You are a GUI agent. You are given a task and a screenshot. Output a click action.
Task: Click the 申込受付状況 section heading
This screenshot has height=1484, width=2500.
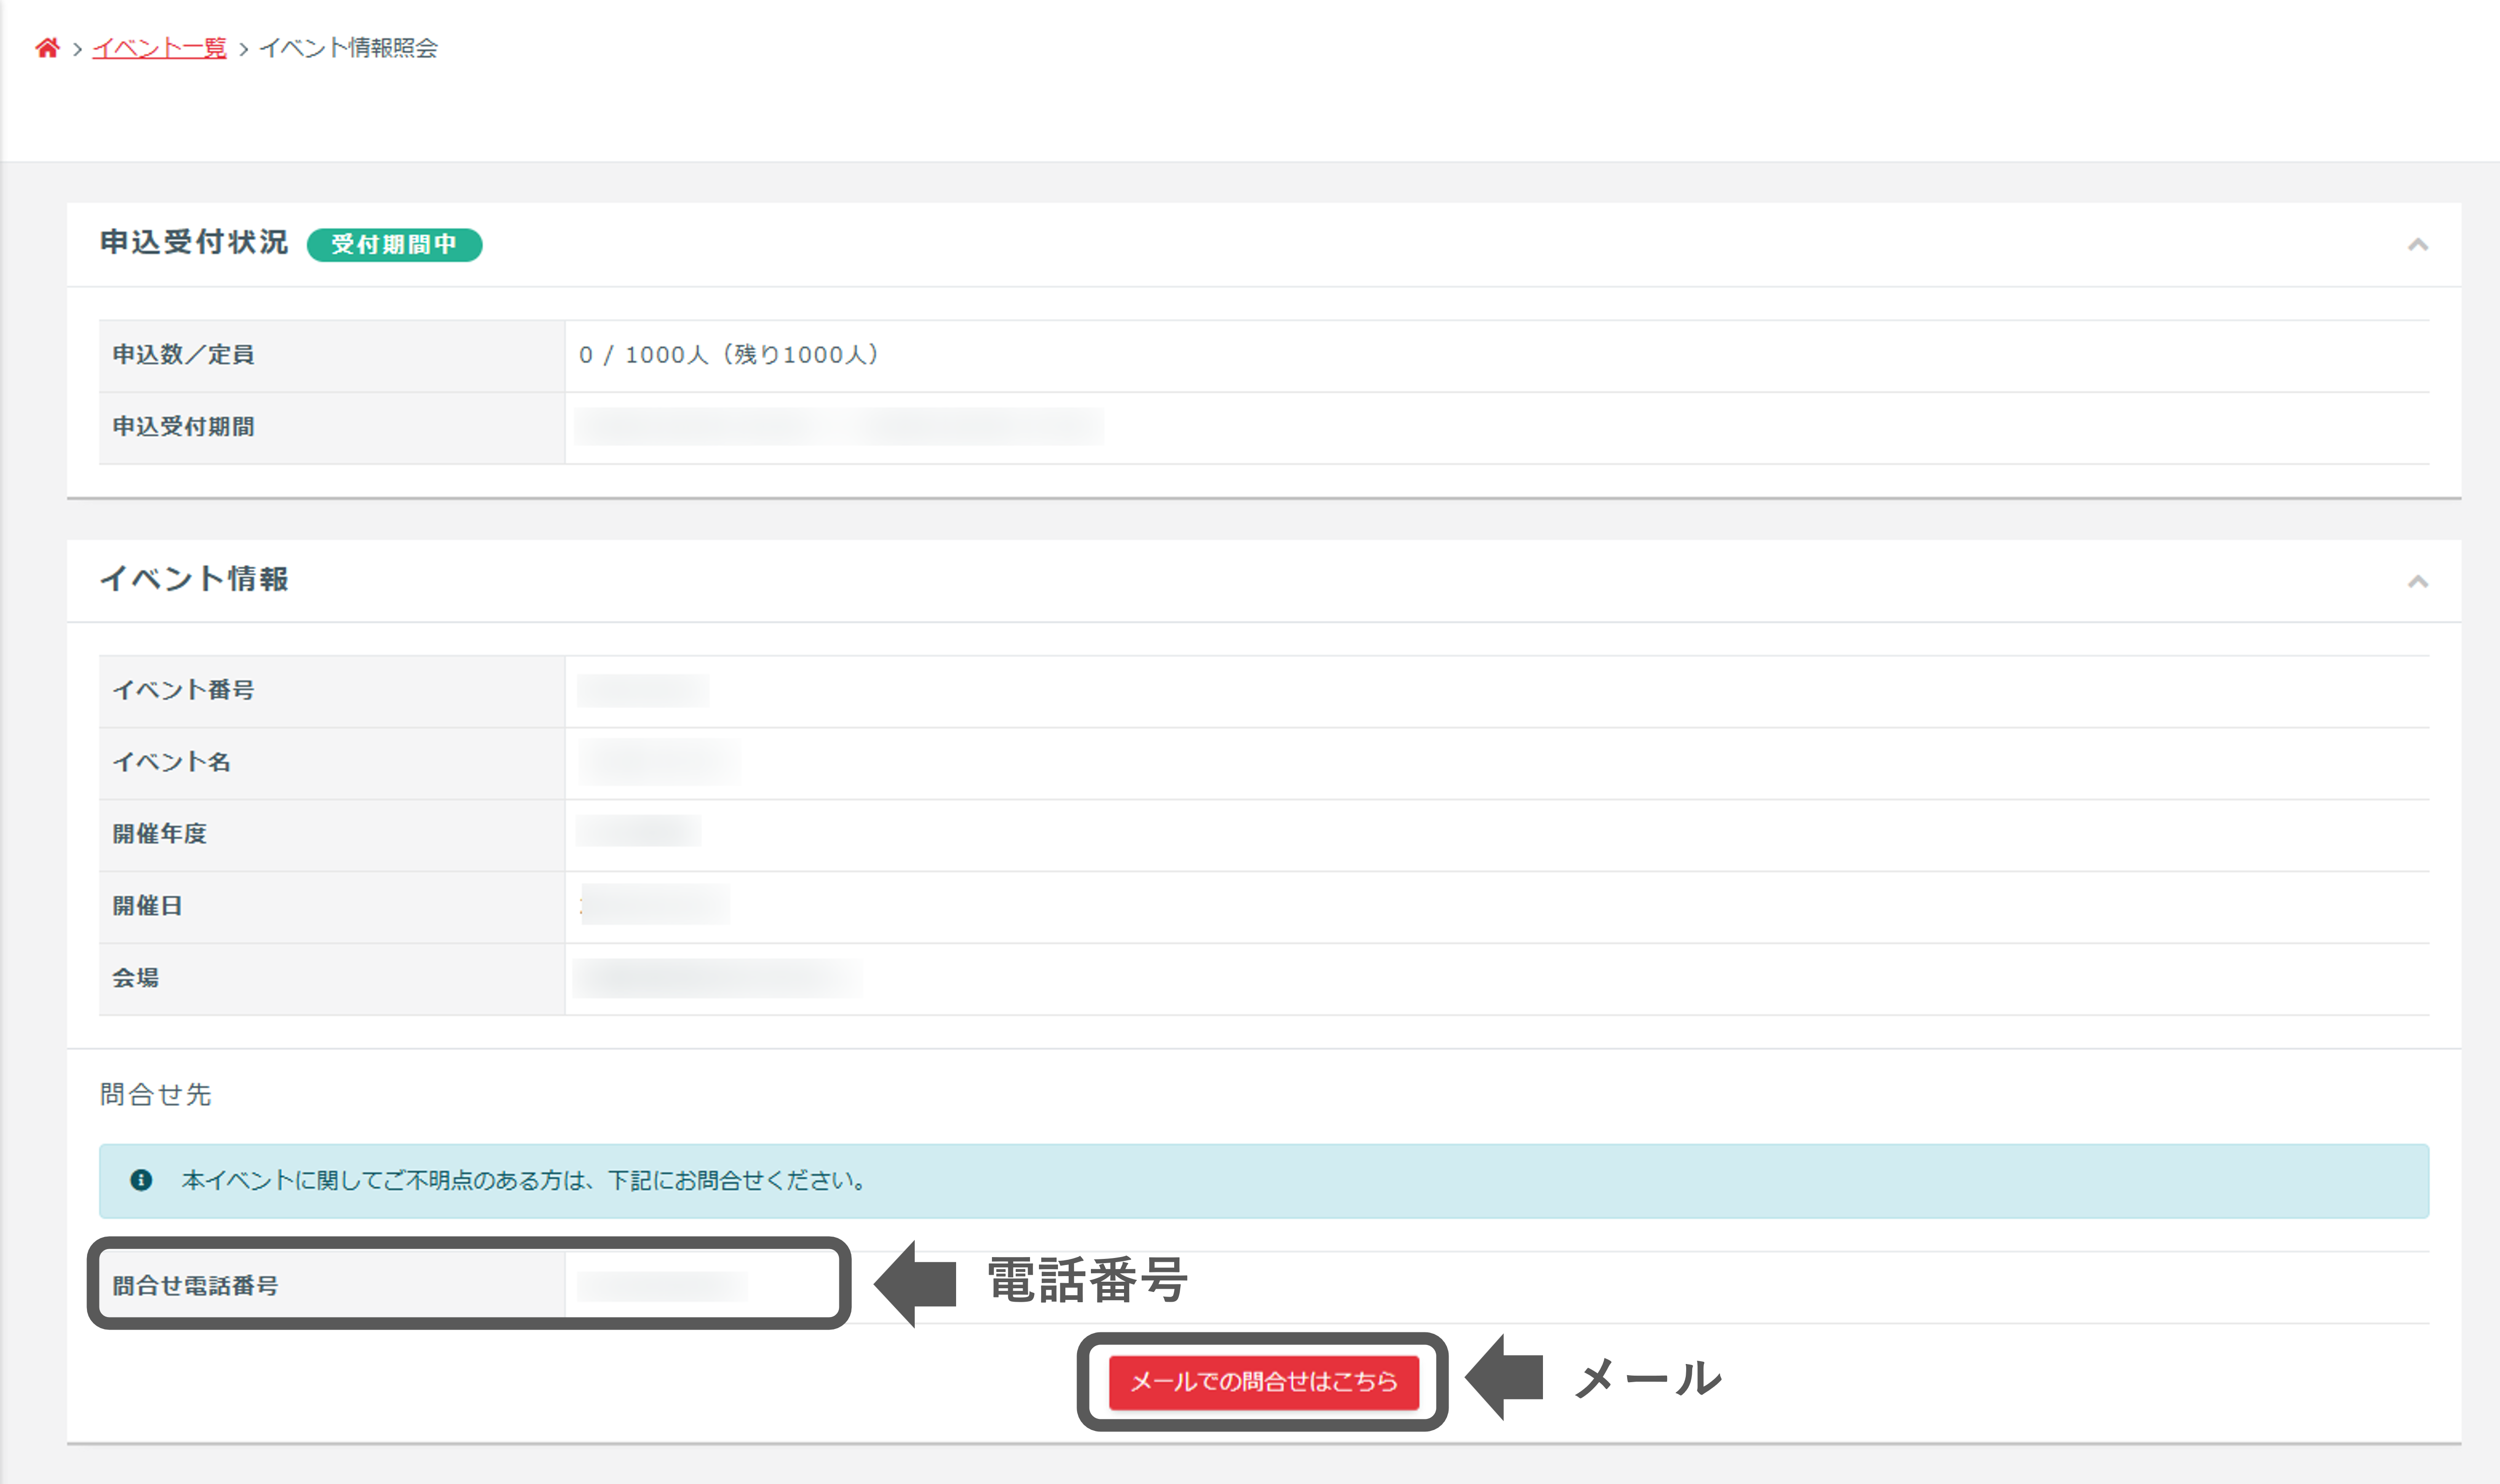click(194, 242)
